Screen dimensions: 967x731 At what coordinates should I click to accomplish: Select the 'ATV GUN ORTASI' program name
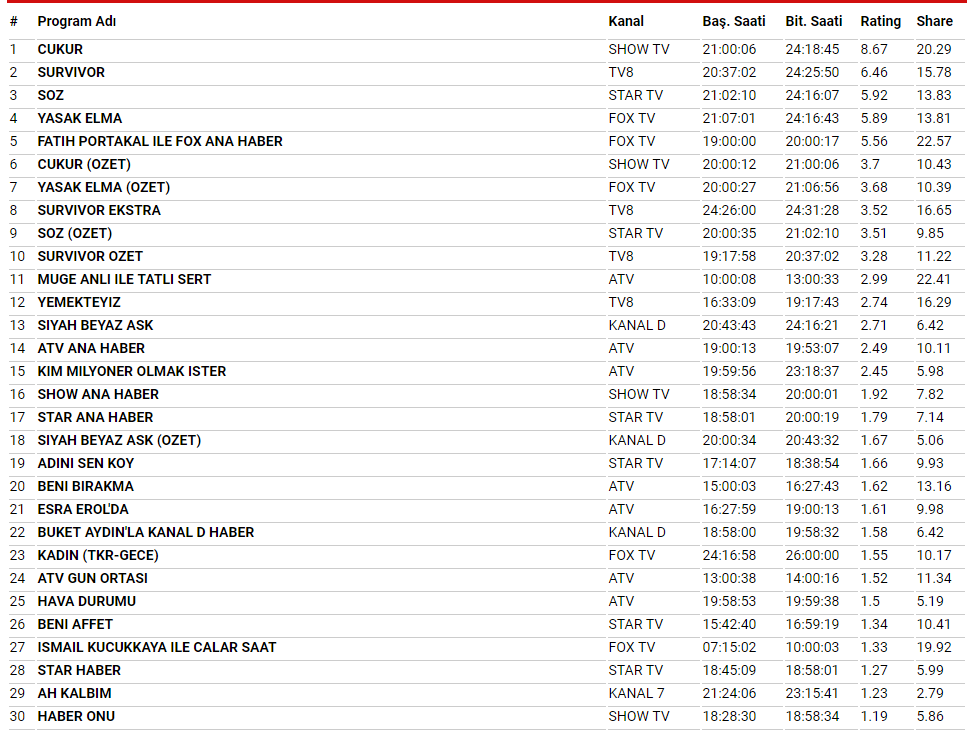pos(93,579)
